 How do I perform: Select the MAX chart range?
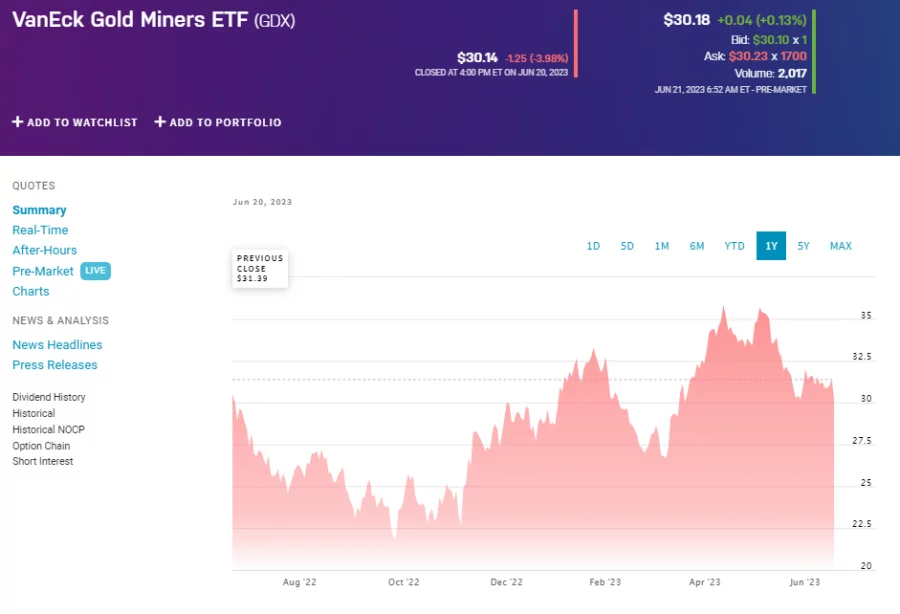[x=840, y=246]
